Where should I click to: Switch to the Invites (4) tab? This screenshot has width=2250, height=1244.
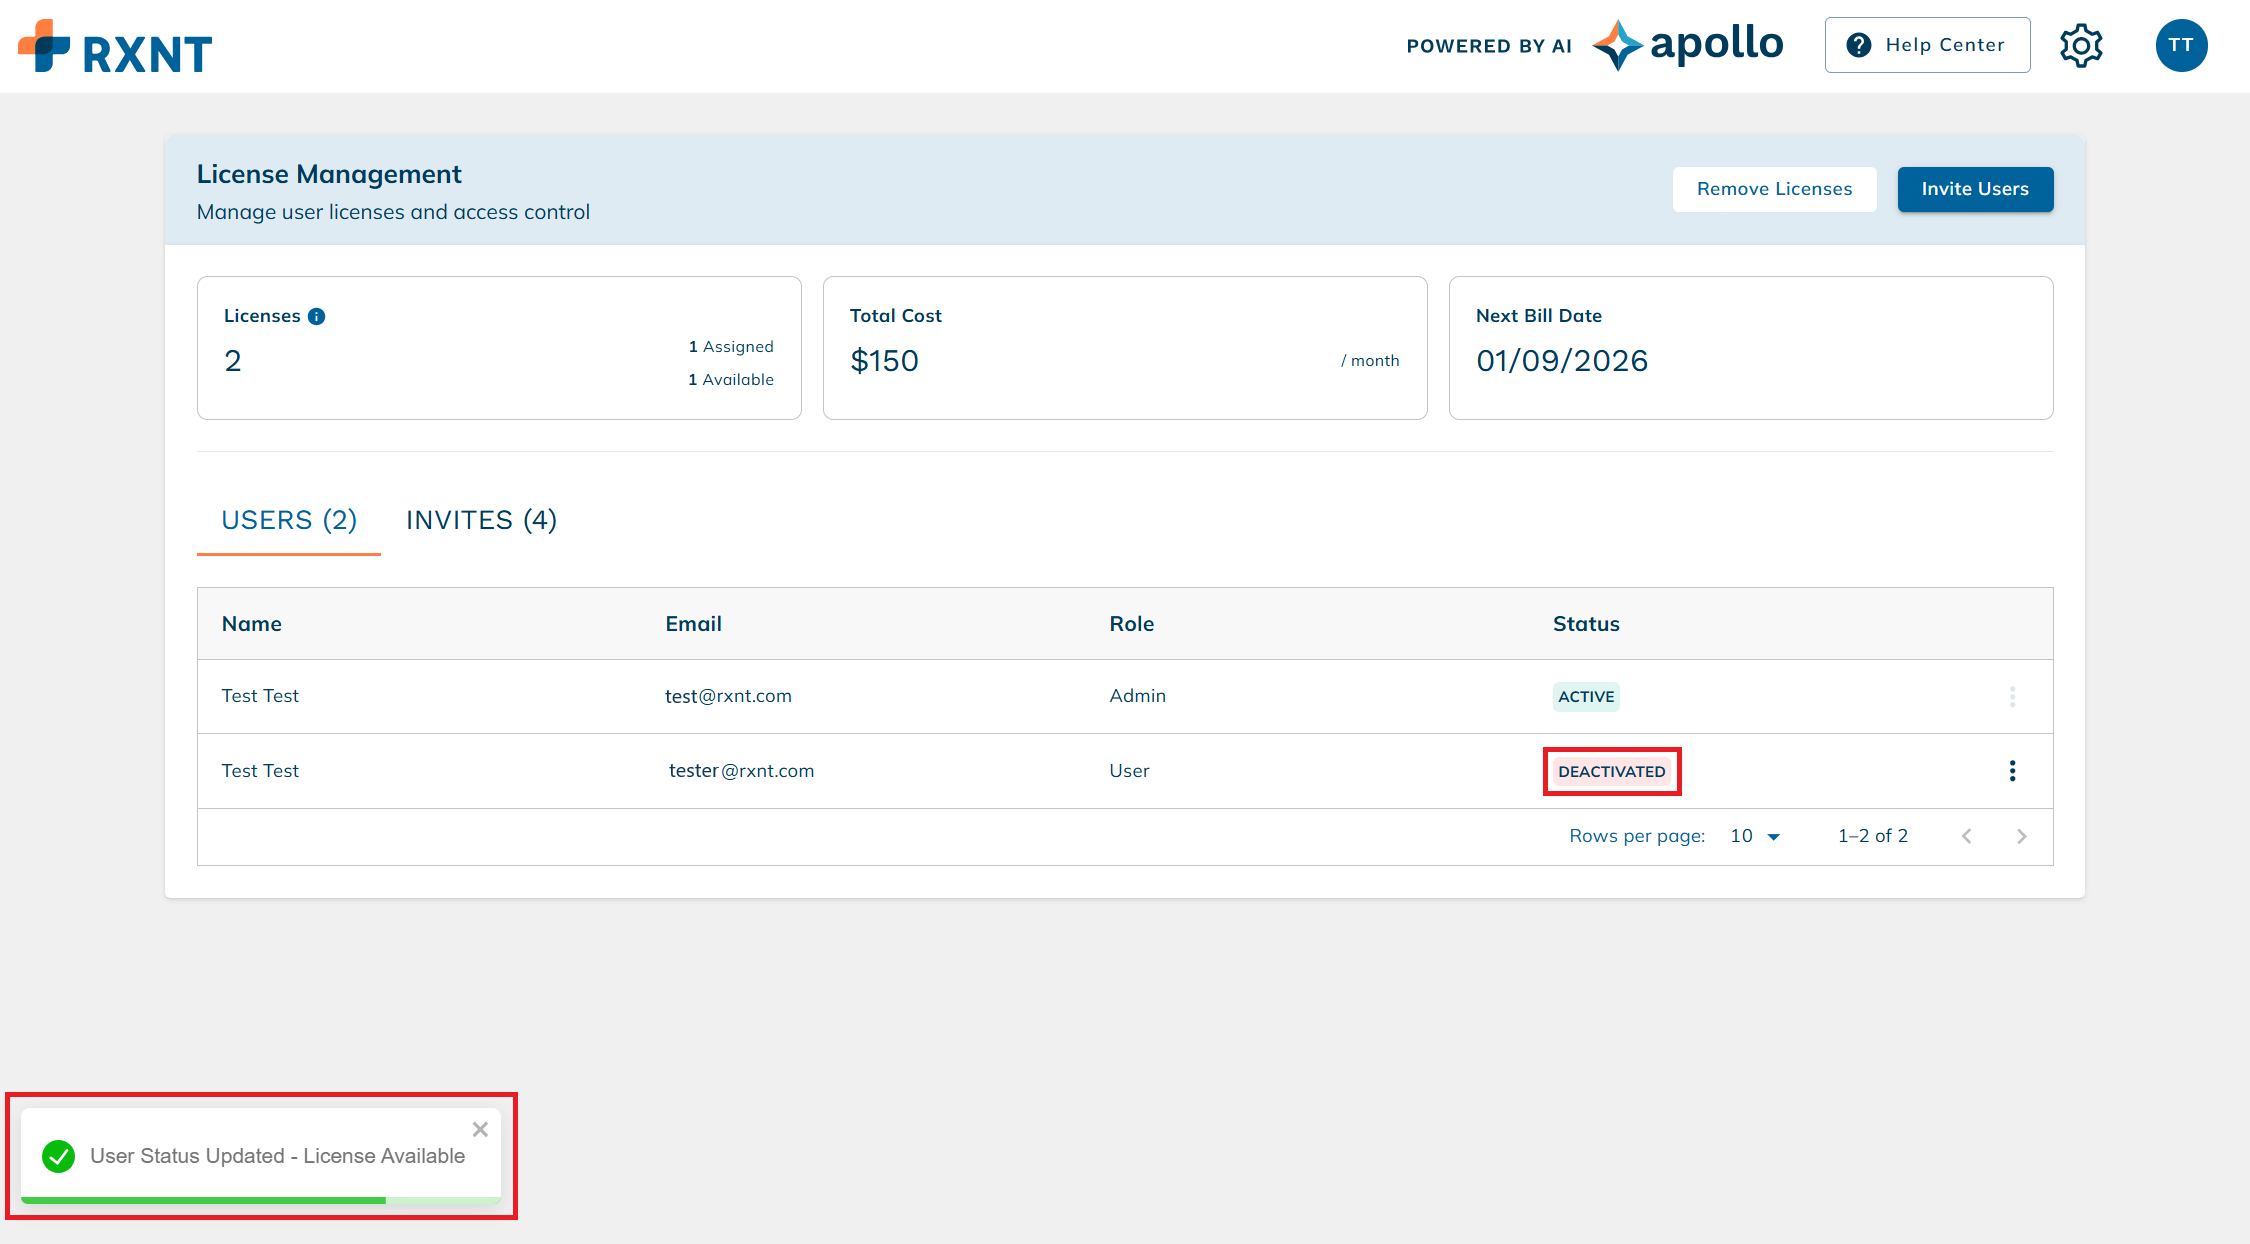481,520
